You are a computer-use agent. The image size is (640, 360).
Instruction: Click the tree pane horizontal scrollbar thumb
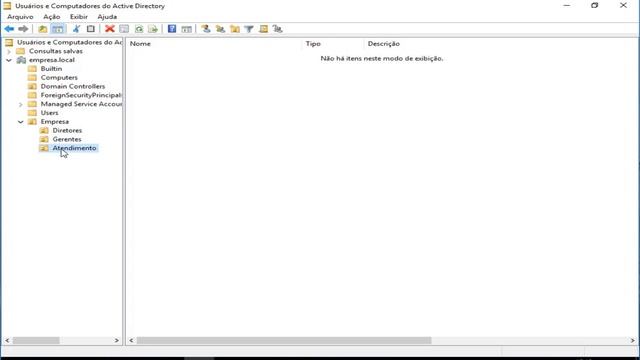(36, 340)
